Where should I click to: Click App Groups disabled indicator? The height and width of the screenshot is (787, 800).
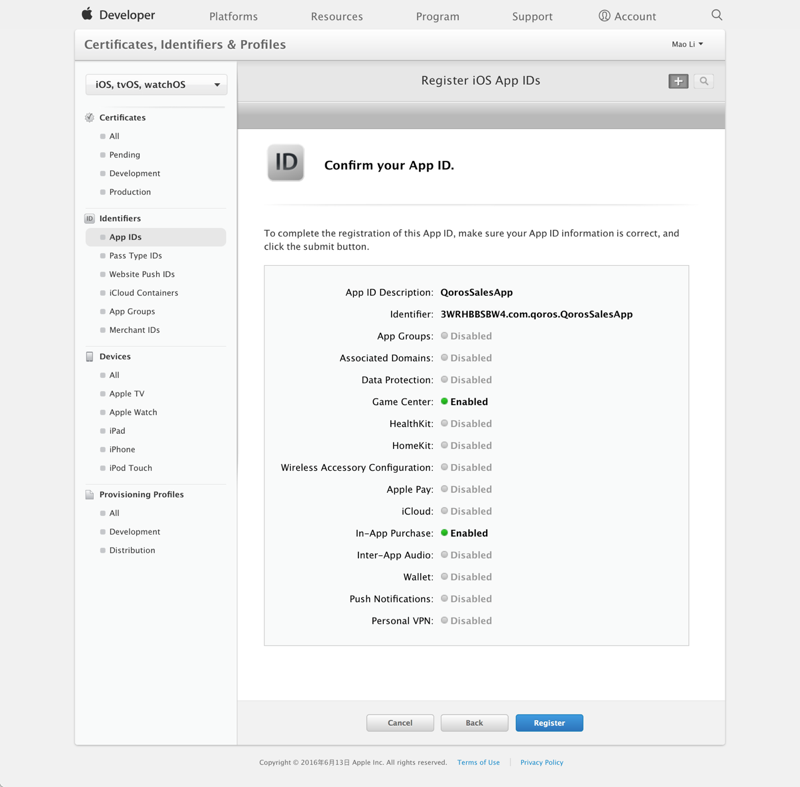(x=444, y=336)
